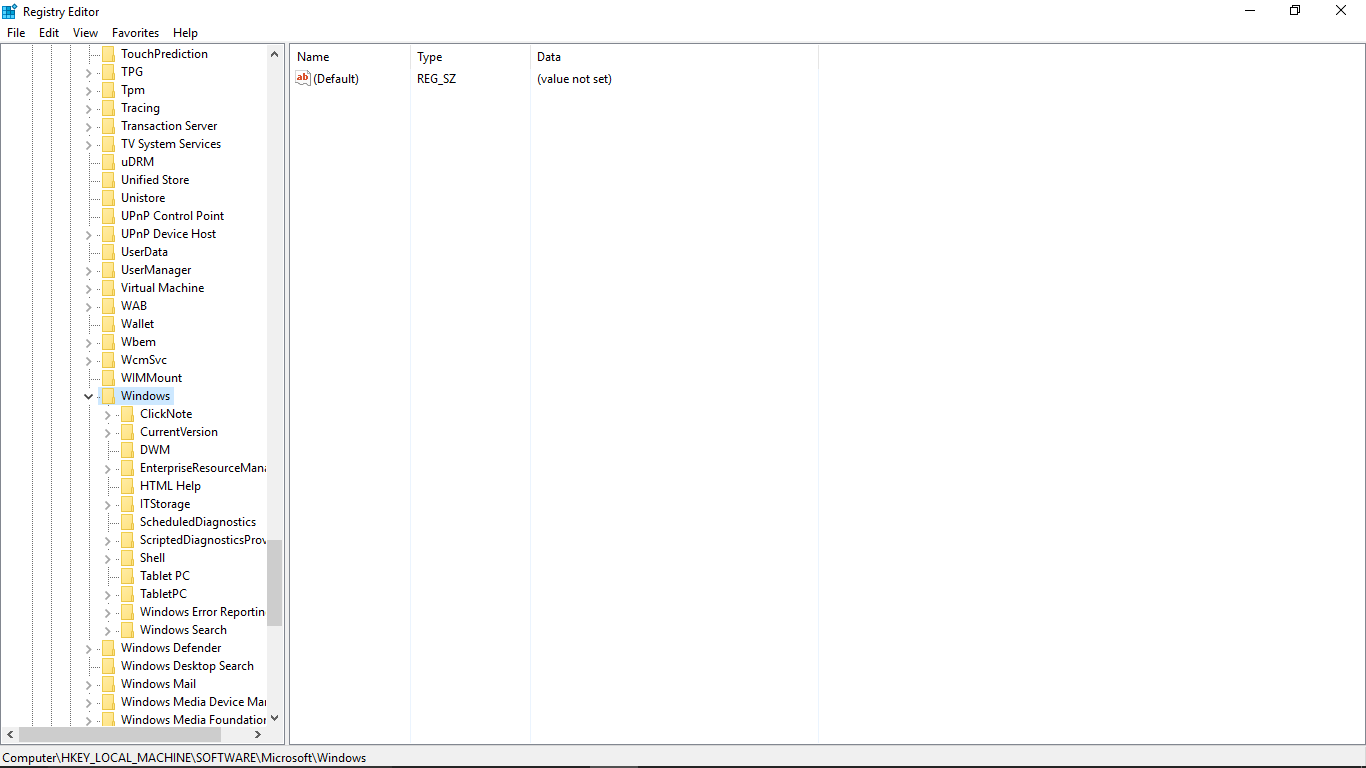Select the Windows Media Device Manager key
The width and height of the screenshot is (1366, 768).
[x=193, y=702]
